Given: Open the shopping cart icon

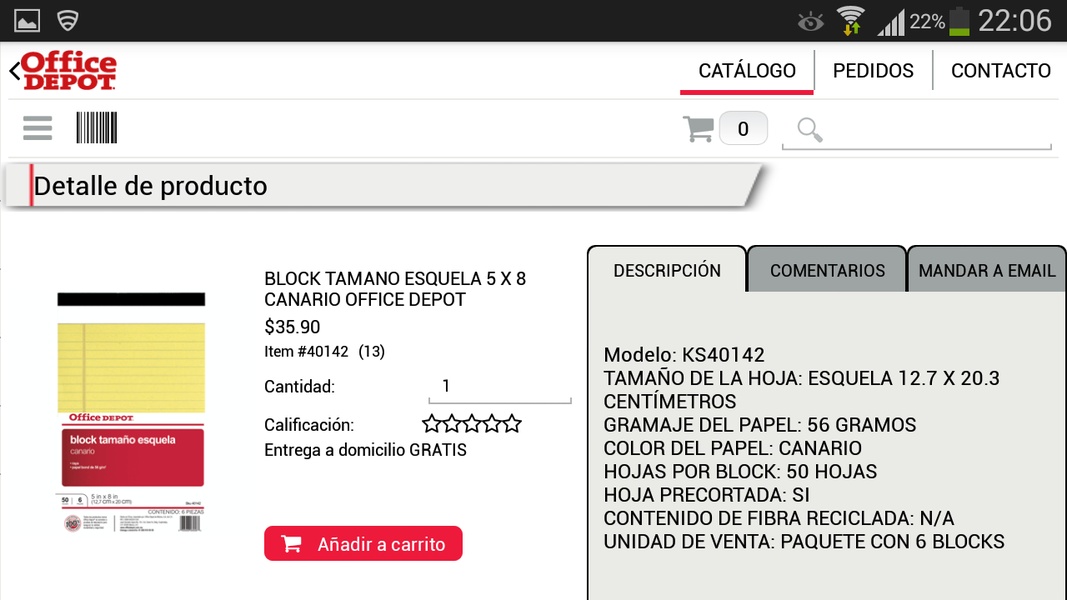Looking at the screenshot, I should tap(698, 129).
